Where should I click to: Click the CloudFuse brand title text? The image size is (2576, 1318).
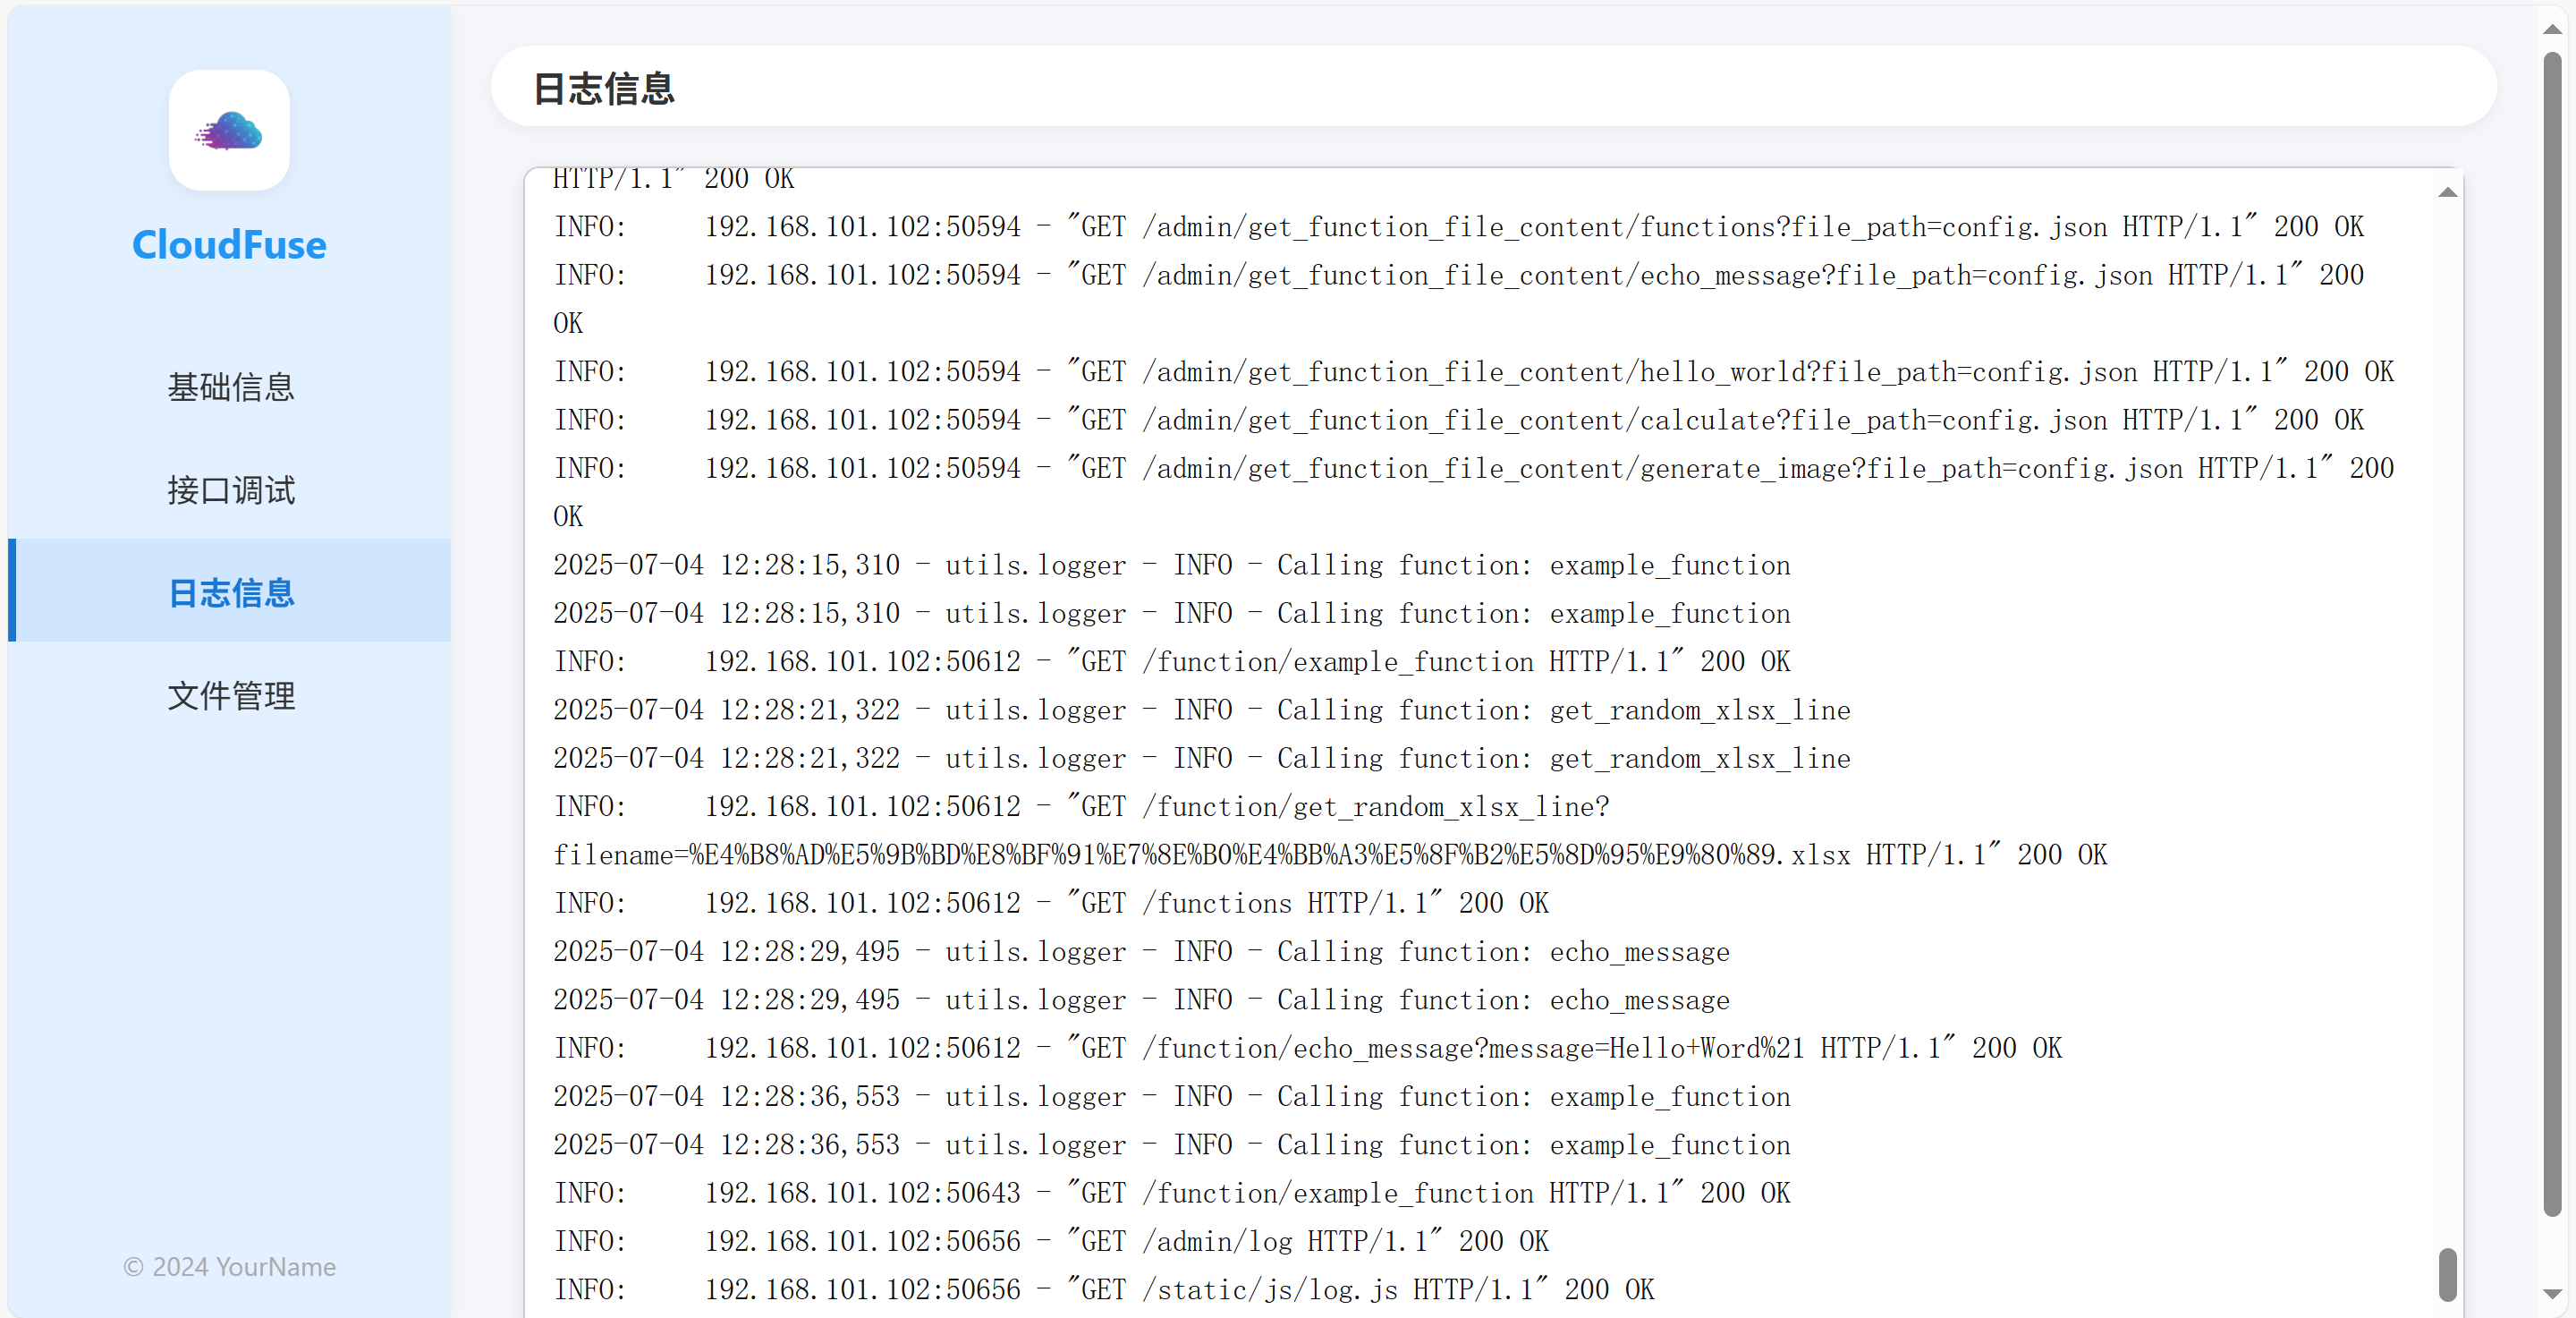point(229,245)
